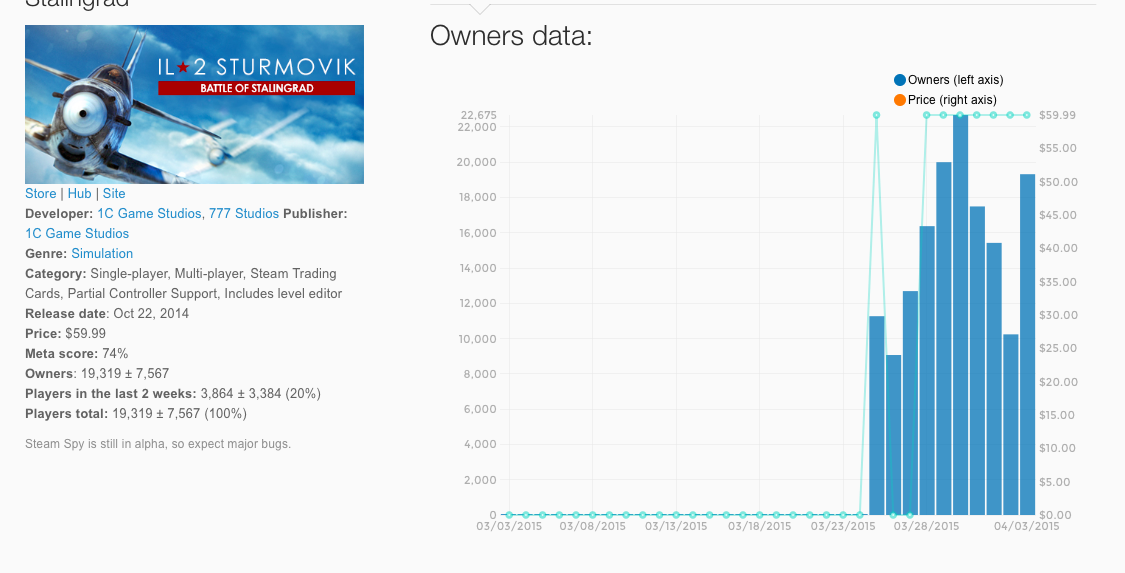
Task: Click the Price: $59.99 line
Action: coord(65,334)
